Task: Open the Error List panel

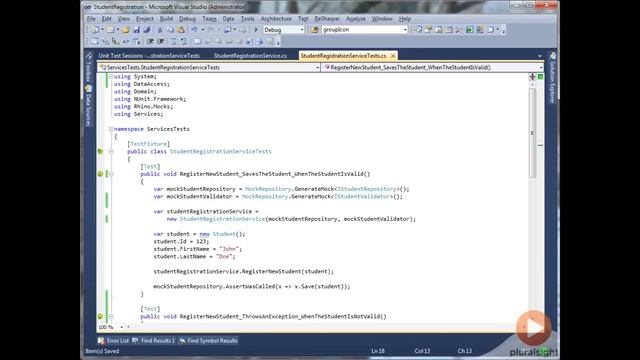Action: tap(113, 341)
